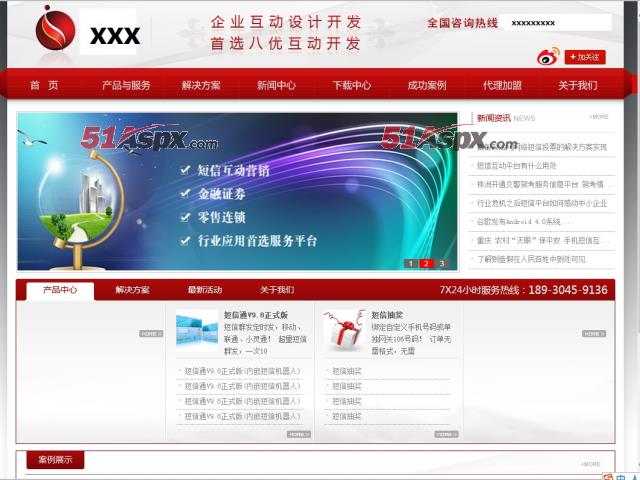
Task: Switch banner to slide 1
Action: 411,263
